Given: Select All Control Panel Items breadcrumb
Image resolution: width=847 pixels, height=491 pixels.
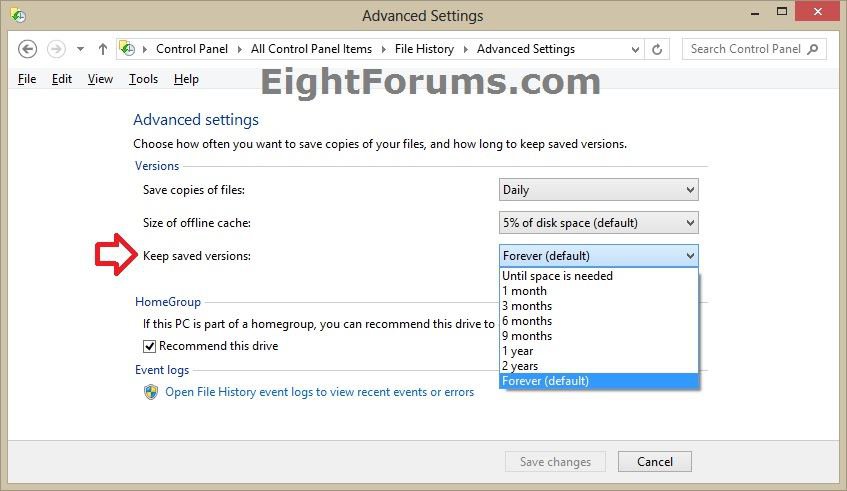Looking at the screenshot, I should coord(311,49).
